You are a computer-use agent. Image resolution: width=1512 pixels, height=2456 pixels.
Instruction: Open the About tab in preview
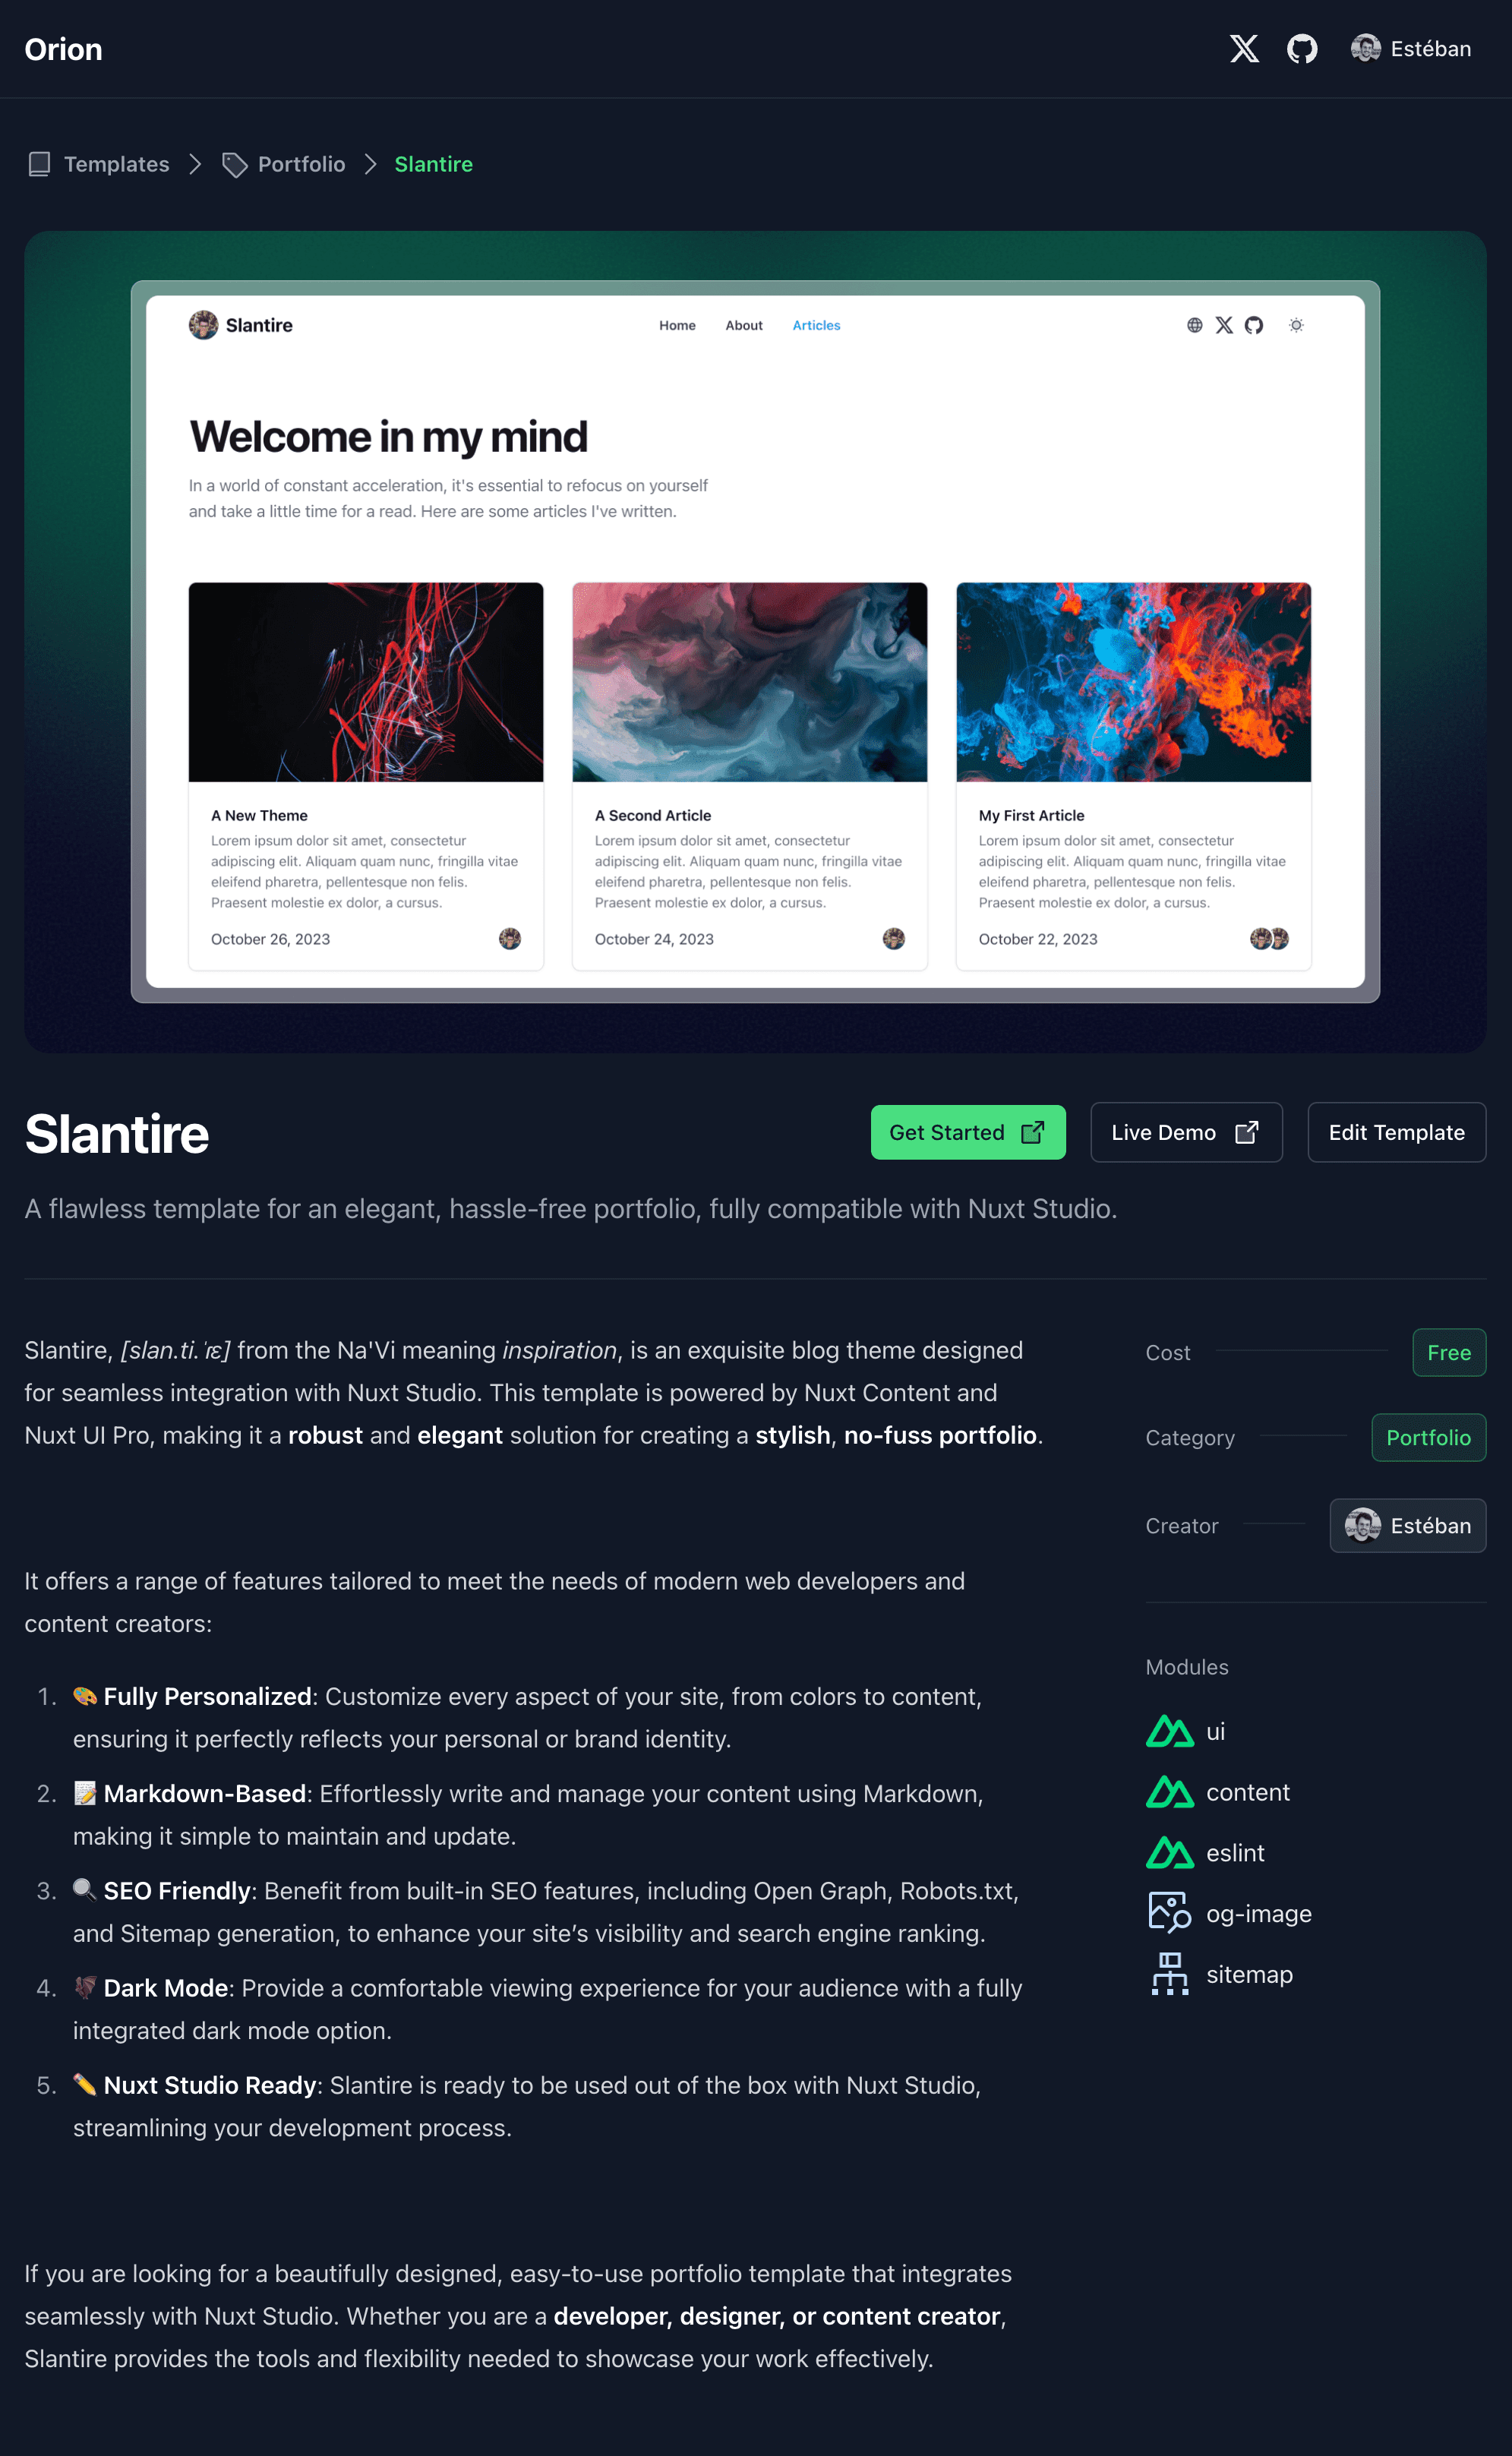pos(743,324)
